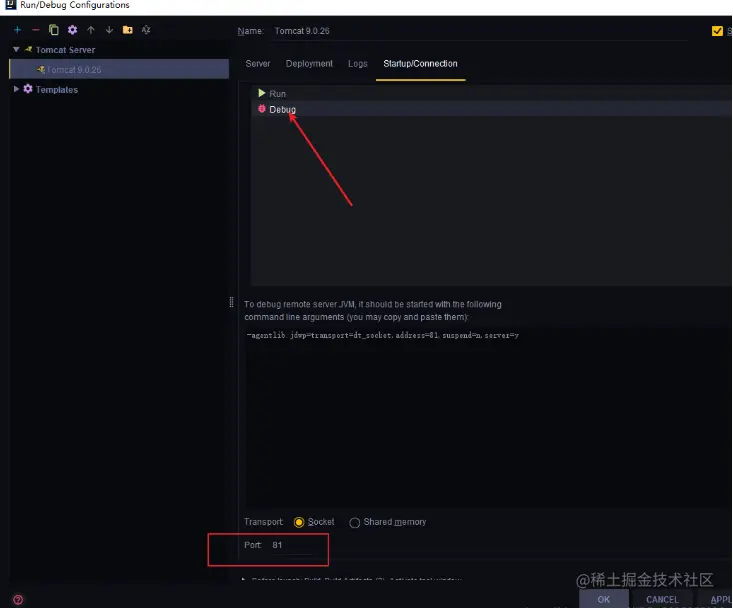Move configuration down with arrow

tap(109, 30)
